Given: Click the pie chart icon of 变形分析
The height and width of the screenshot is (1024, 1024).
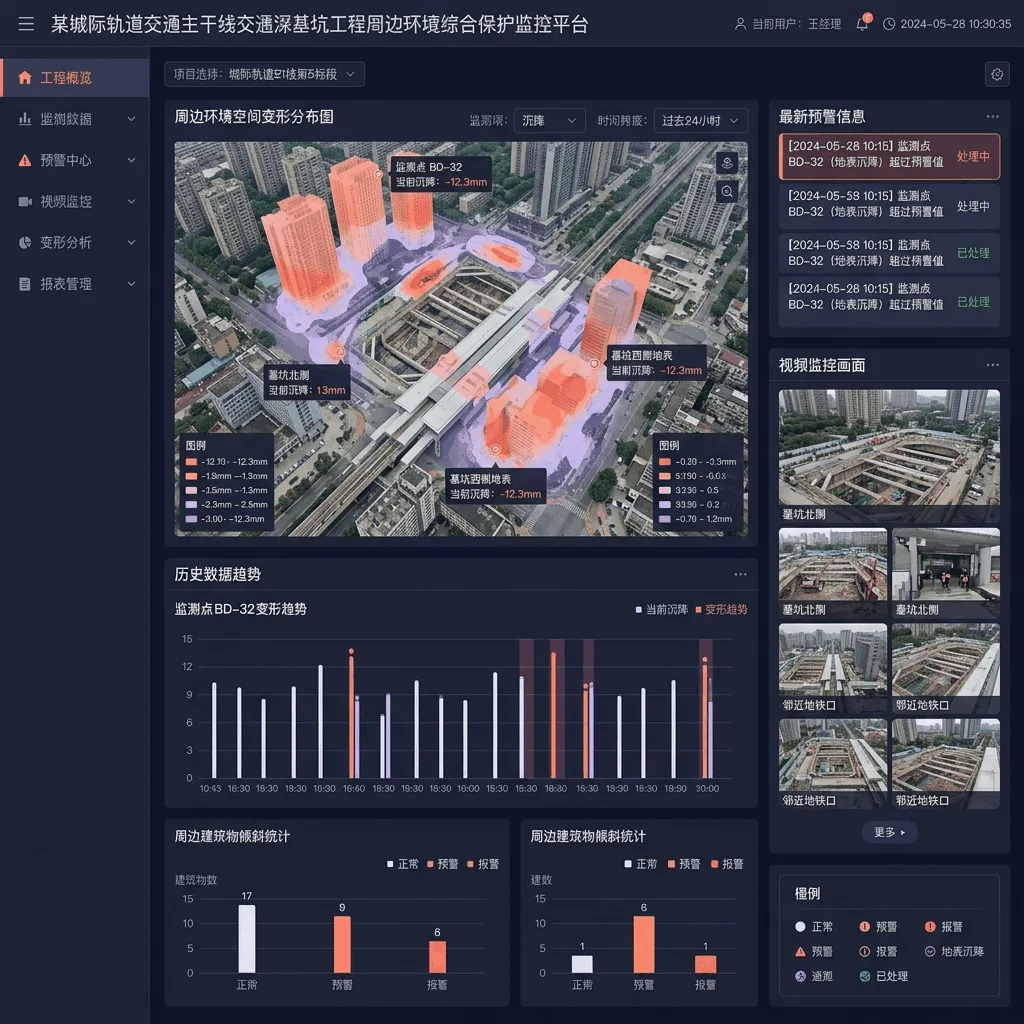Looking at the screenshot, I should (25, 242).
